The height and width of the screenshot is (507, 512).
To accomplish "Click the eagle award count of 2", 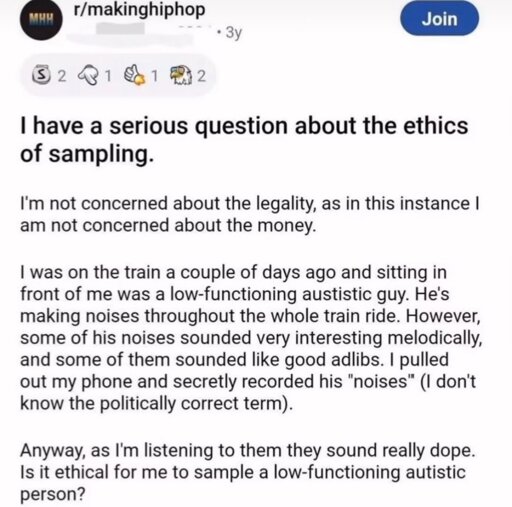I will [x=201, y=76].
